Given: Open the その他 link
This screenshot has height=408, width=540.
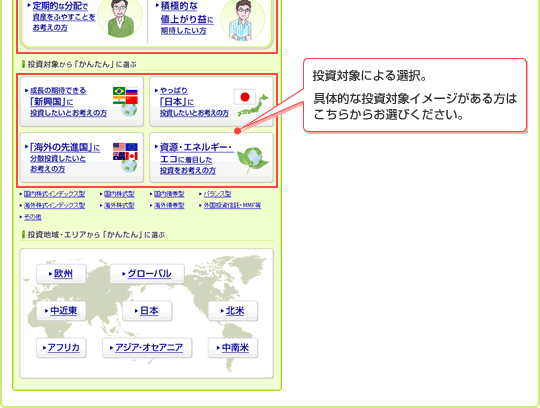Looking at the screenshot, I should point(32,217).
